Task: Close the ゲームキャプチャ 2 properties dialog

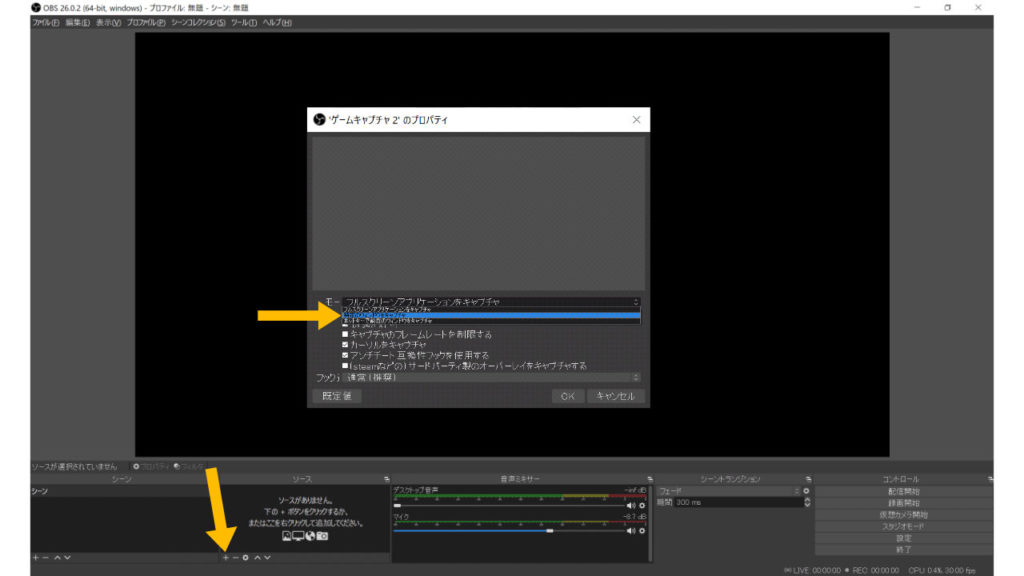Action: pyautogui.click(x=636, y=120)
